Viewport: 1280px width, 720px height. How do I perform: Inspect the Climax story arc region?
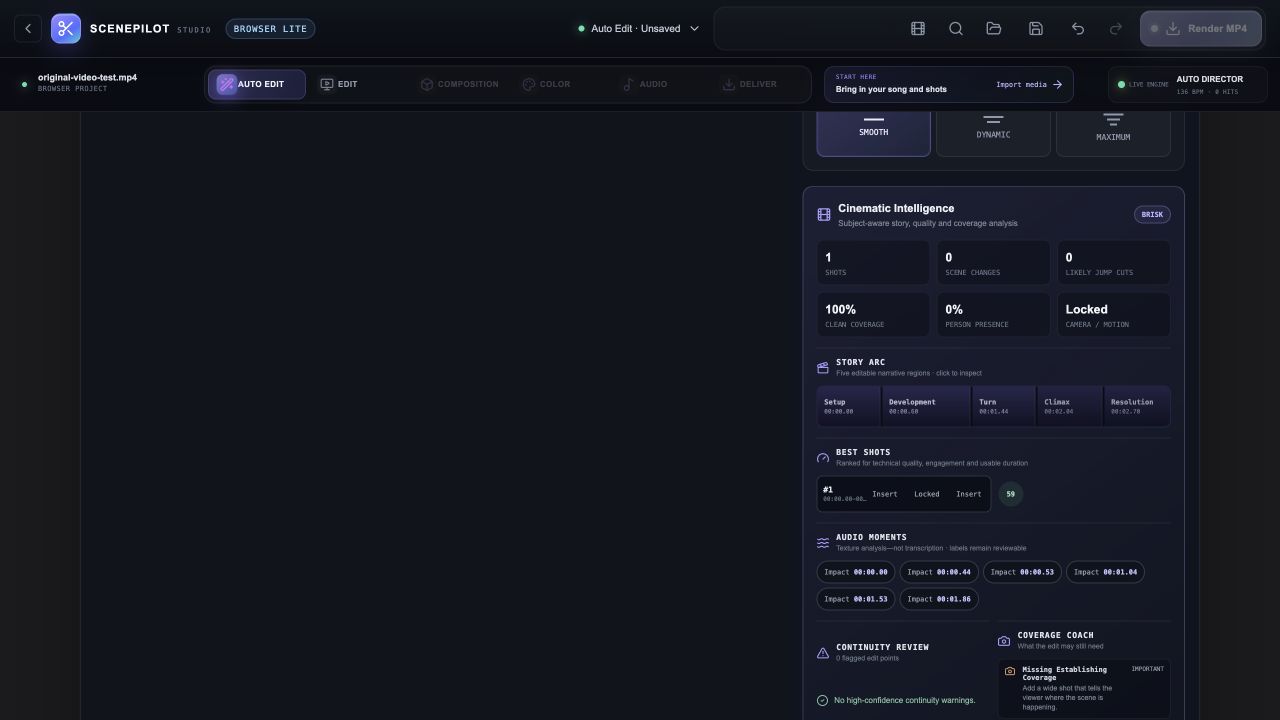point(1070,406)
